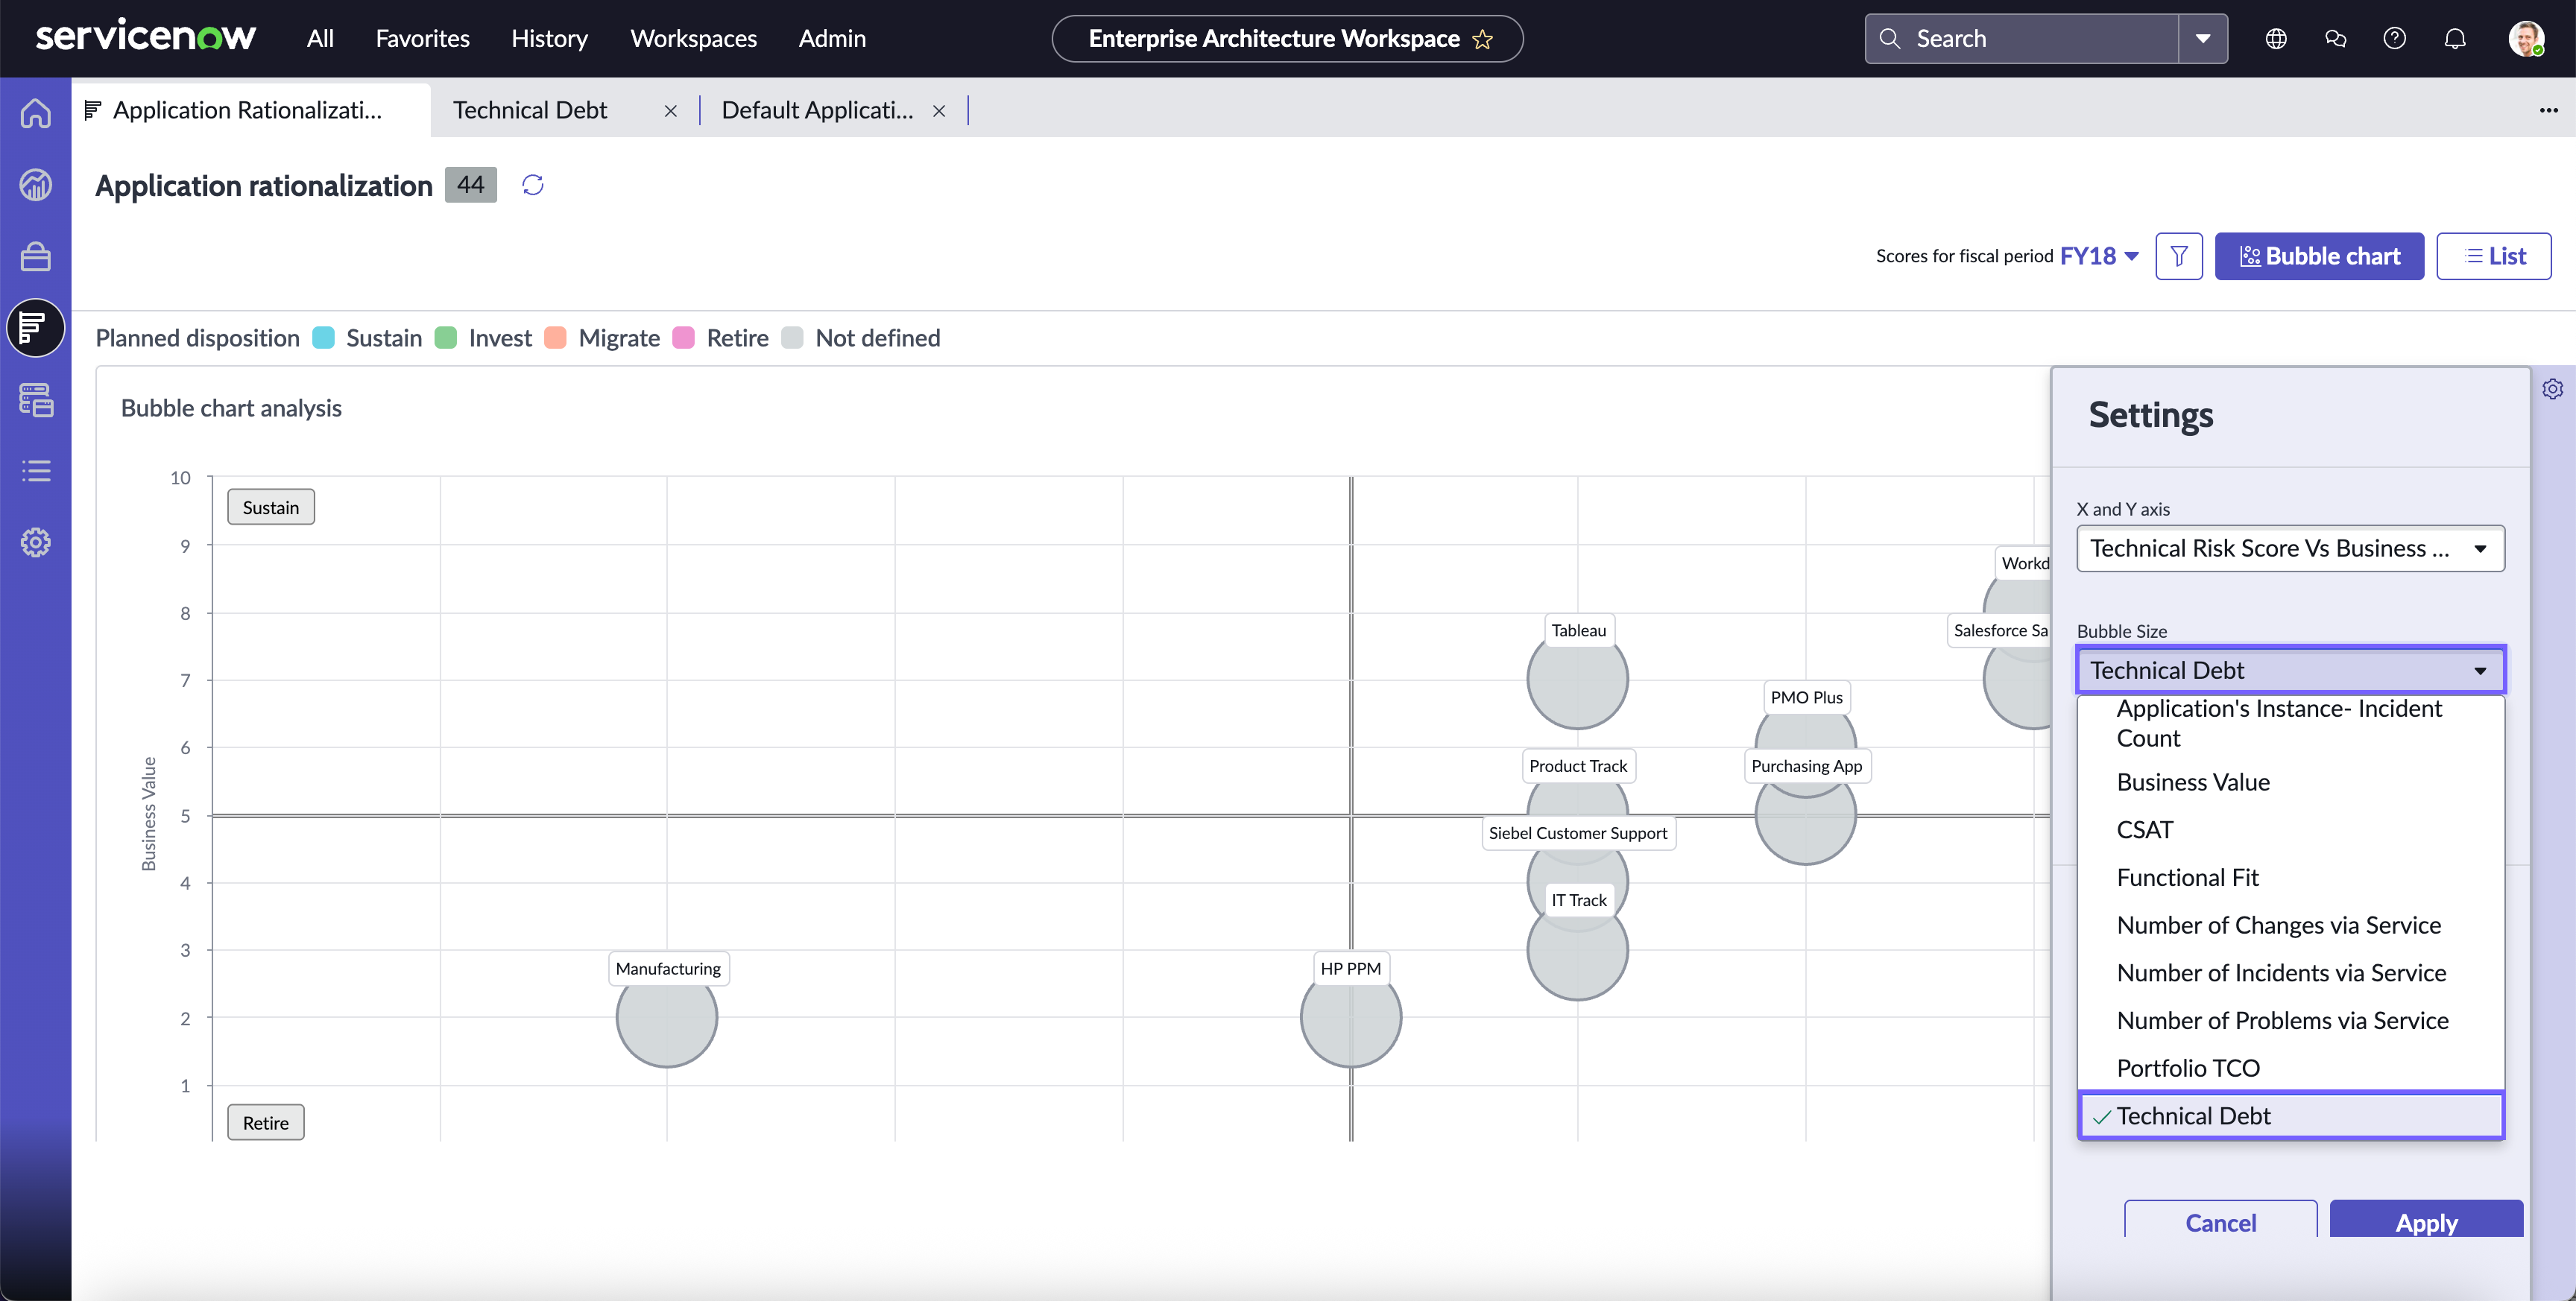Click the notifications bell icon
The width and height of the screenshot is (2576, 1301).
tap(2455, 39)
